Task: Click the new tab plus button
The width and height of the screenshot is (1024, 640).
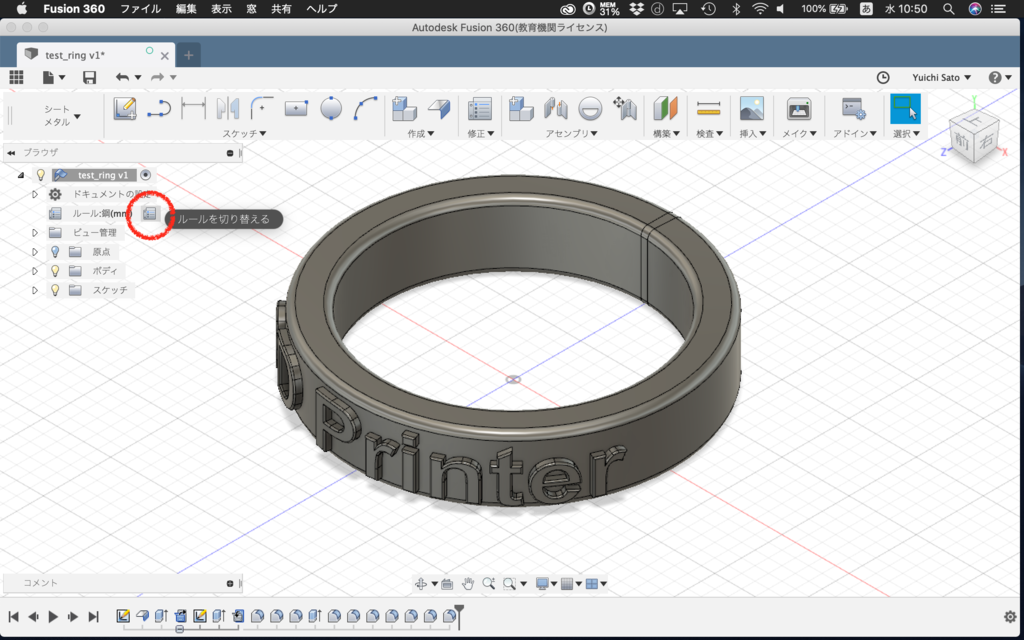Action: click(x=189, y=56)
